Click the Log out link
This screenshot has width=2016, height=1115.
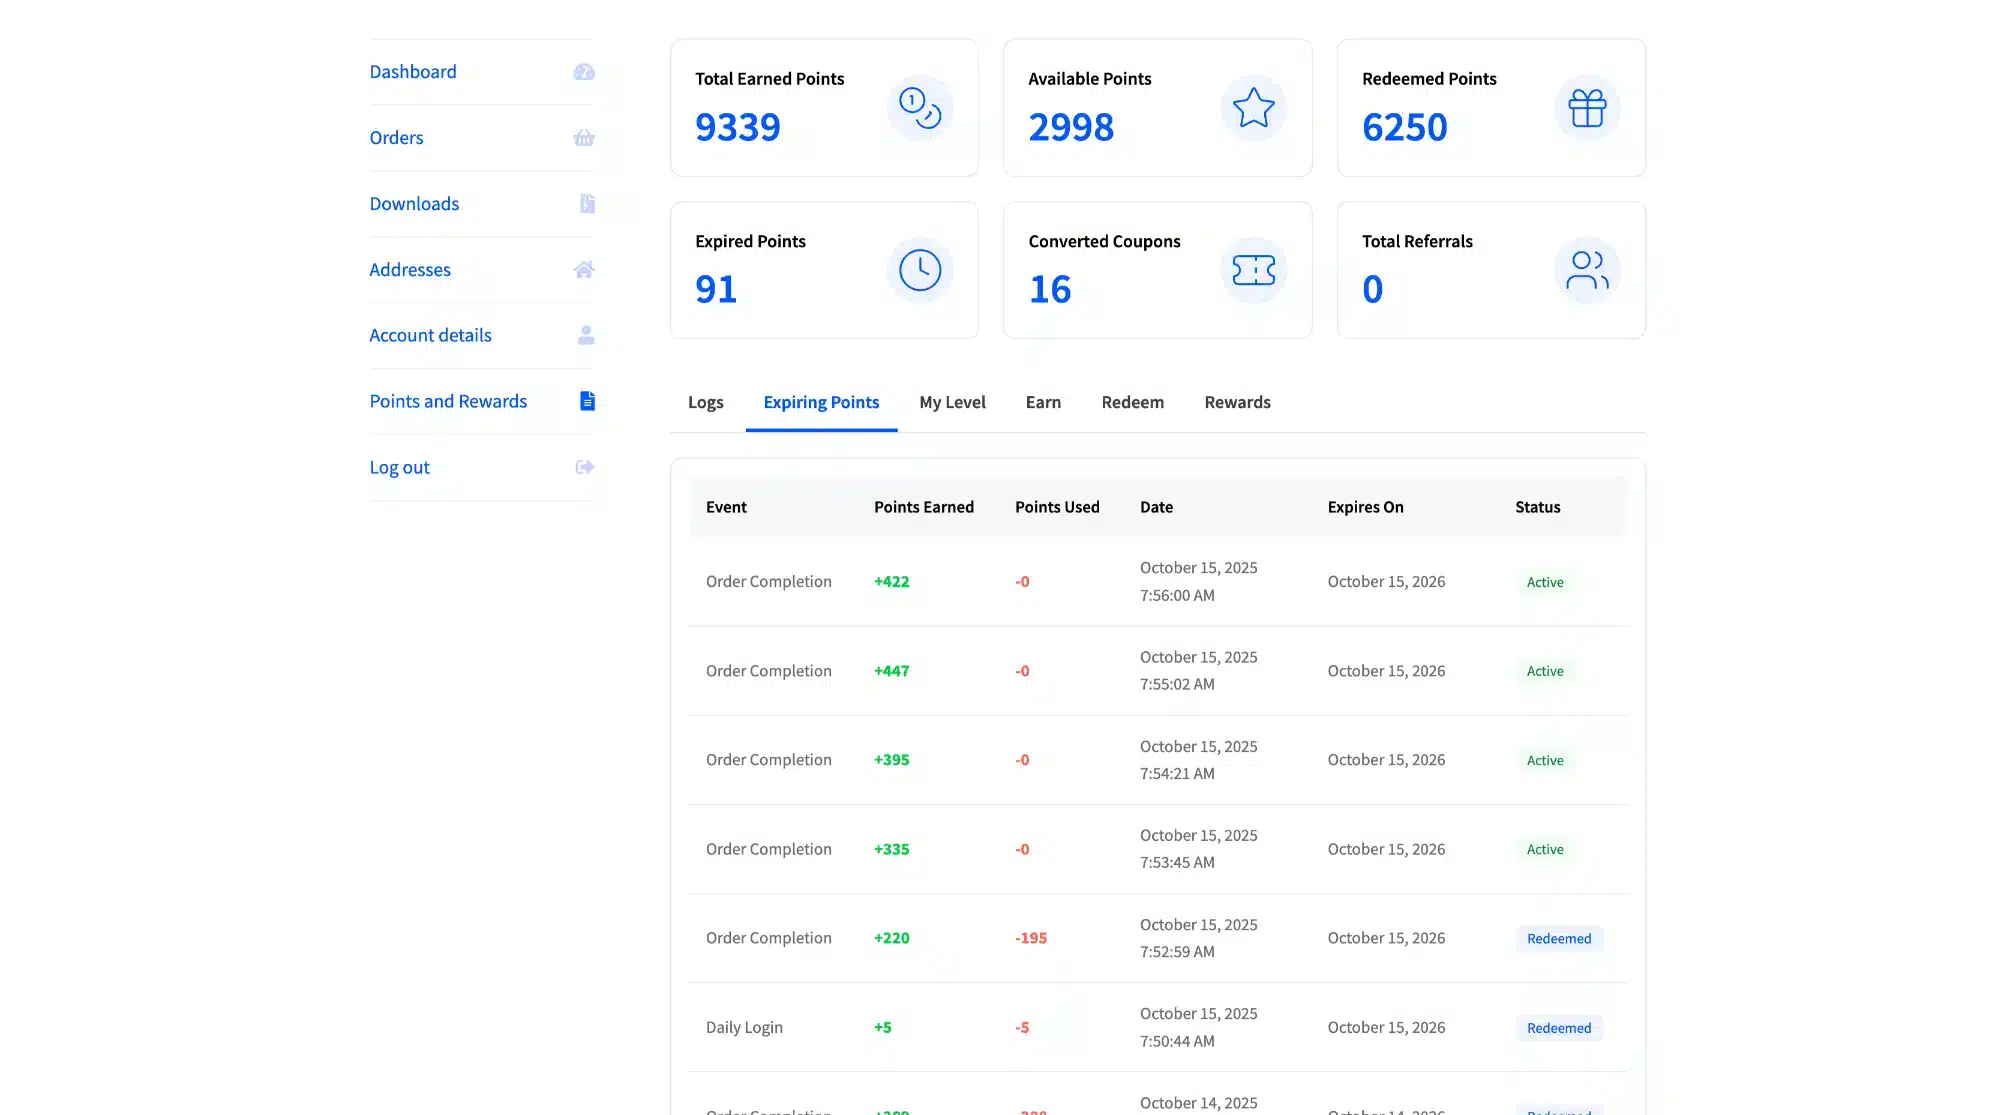(x=399, y=467)
